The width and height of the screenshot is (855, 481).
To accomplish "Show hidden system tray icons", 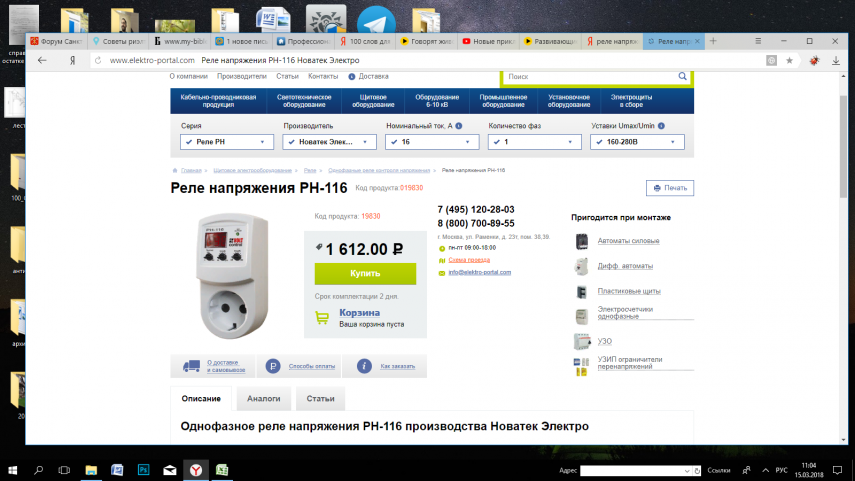I will point(766,470).
